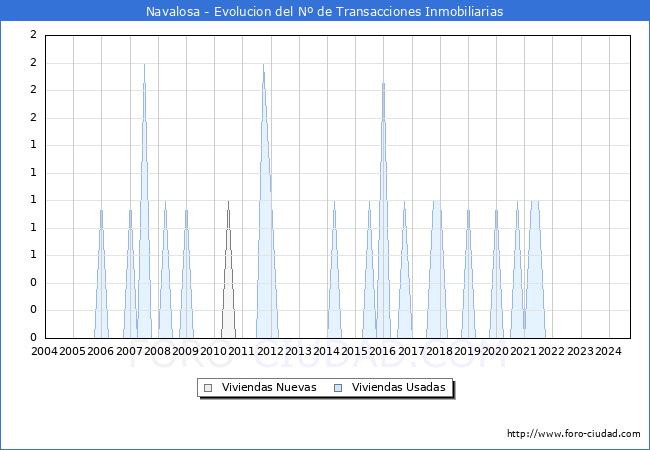Click the 2023 x-axis label

(x=580, y=351)
